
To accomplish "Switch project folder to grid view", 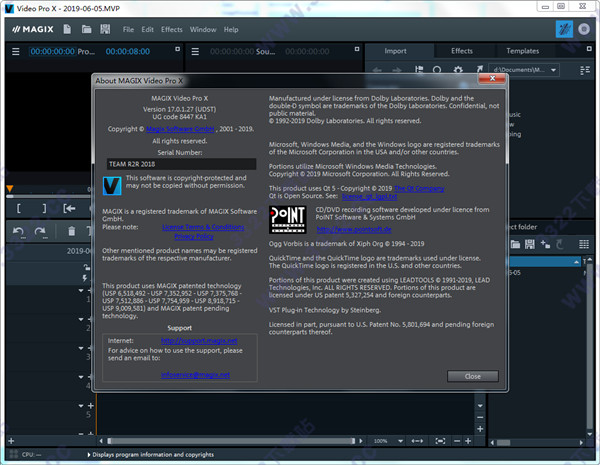I will (584, 244).
